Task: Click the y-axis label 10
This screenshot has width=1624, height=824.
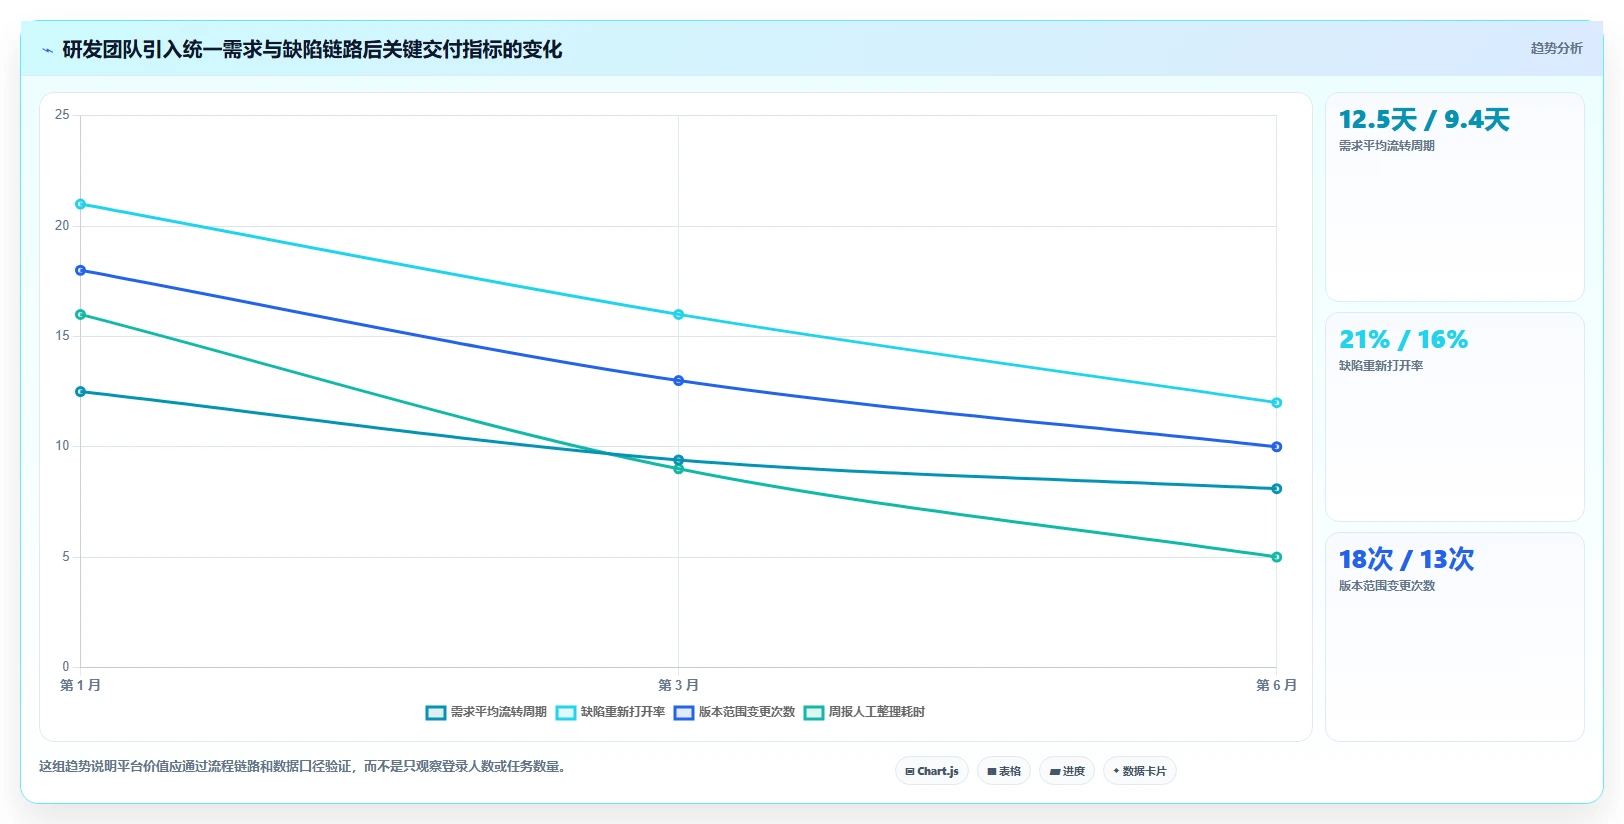Action: click(62, 446)
